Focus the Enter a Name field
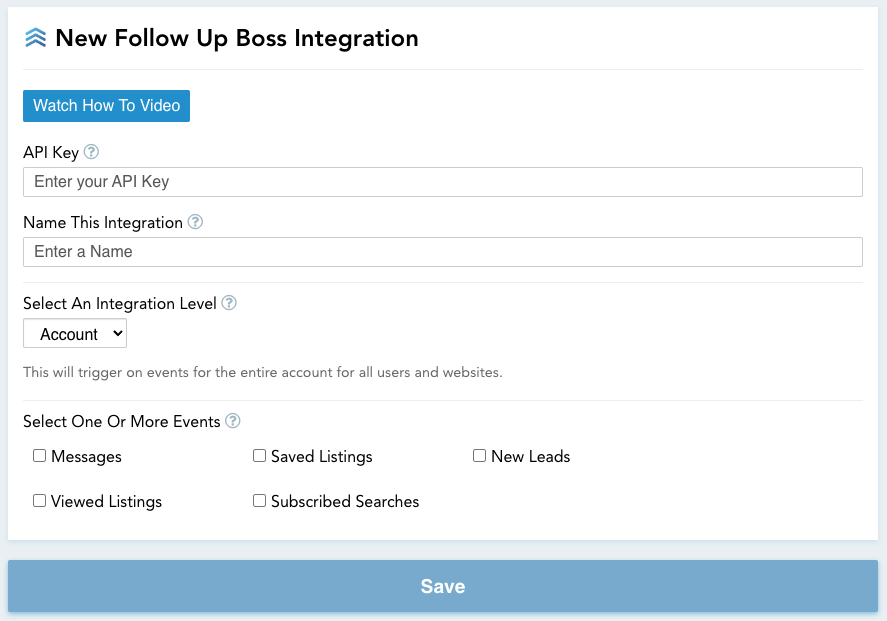Screen dimensions: 887x621 (x=443, y=252)
